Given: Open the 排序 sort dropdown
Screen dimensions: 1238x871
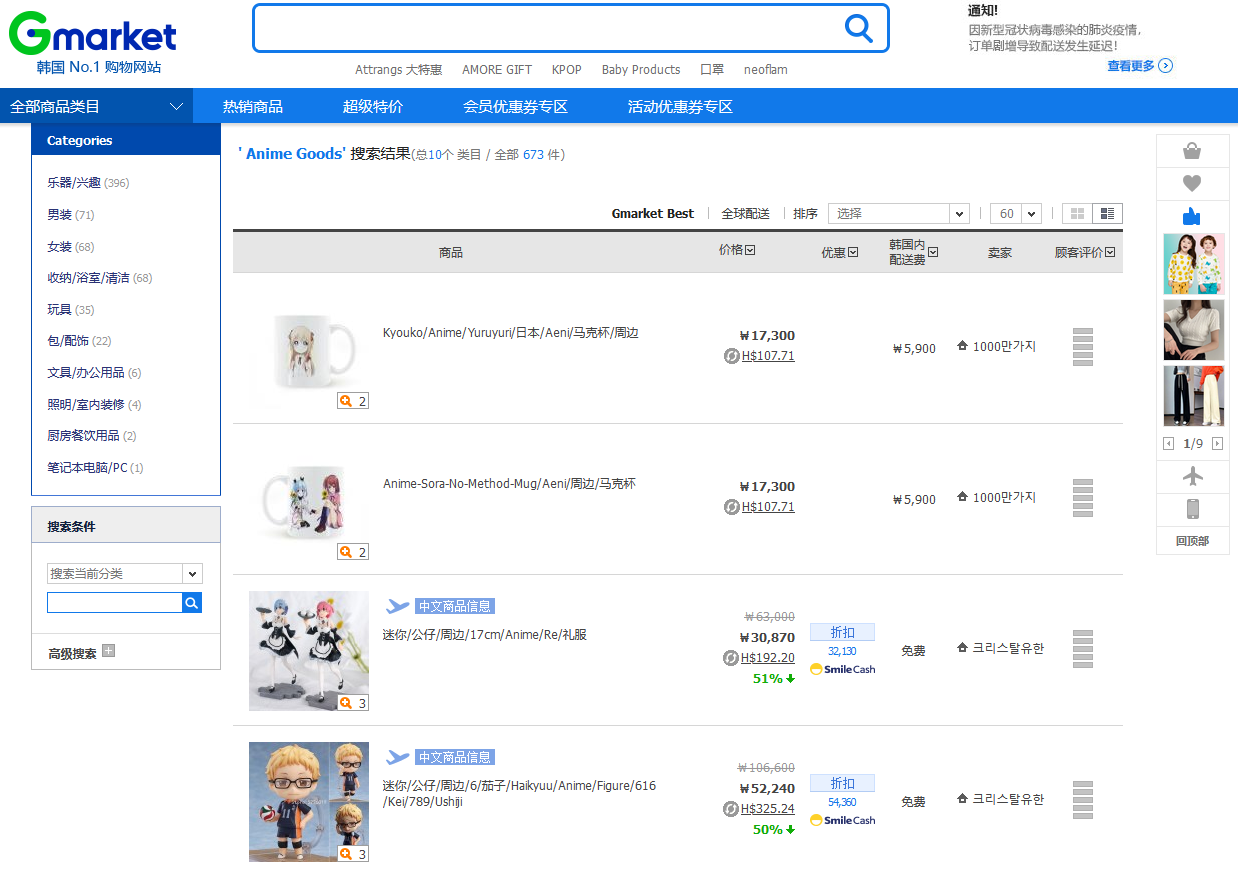Looking at the screenshot, I should [898, 213].
